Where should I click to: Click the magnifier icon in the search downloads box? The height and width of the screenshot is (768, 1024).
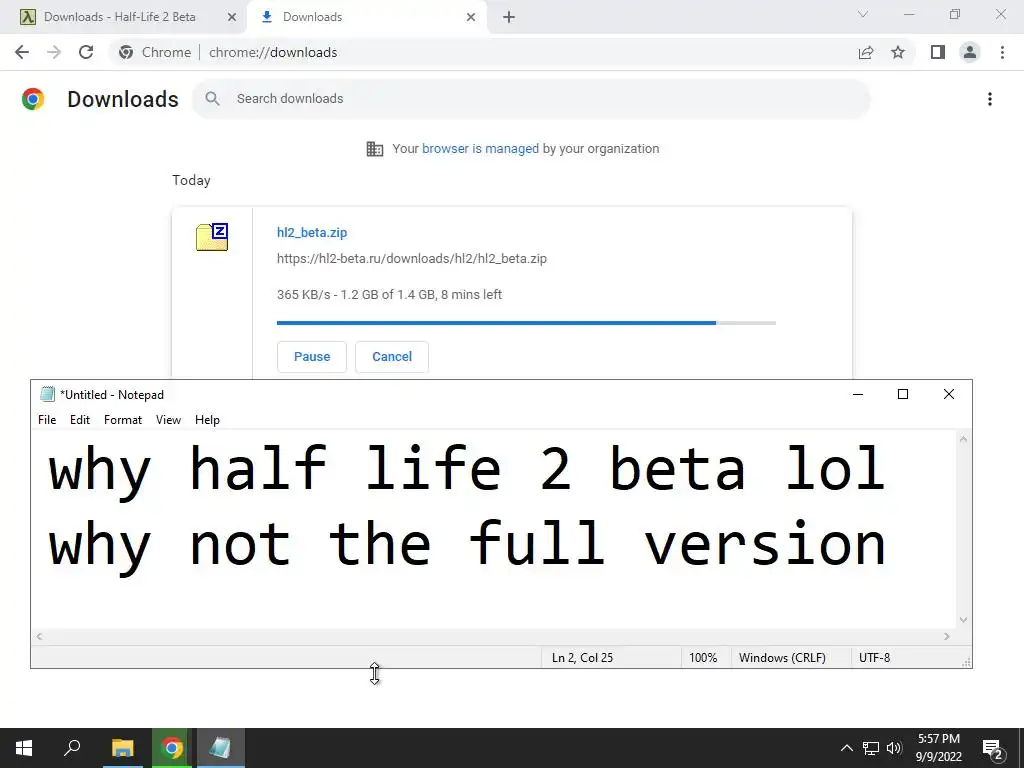(x=212, y=99)
